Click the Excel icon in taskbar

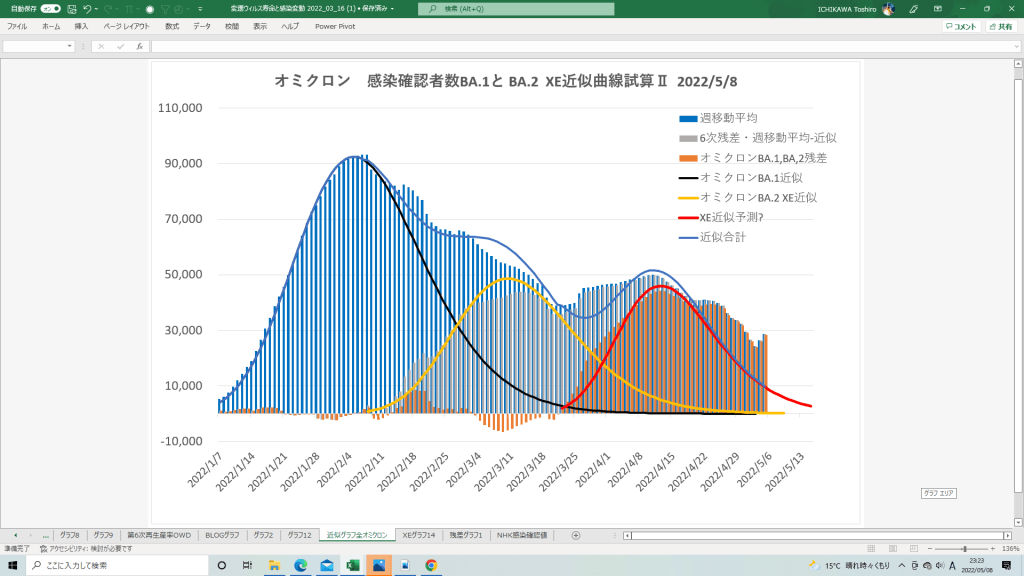(x=353, y=565)
